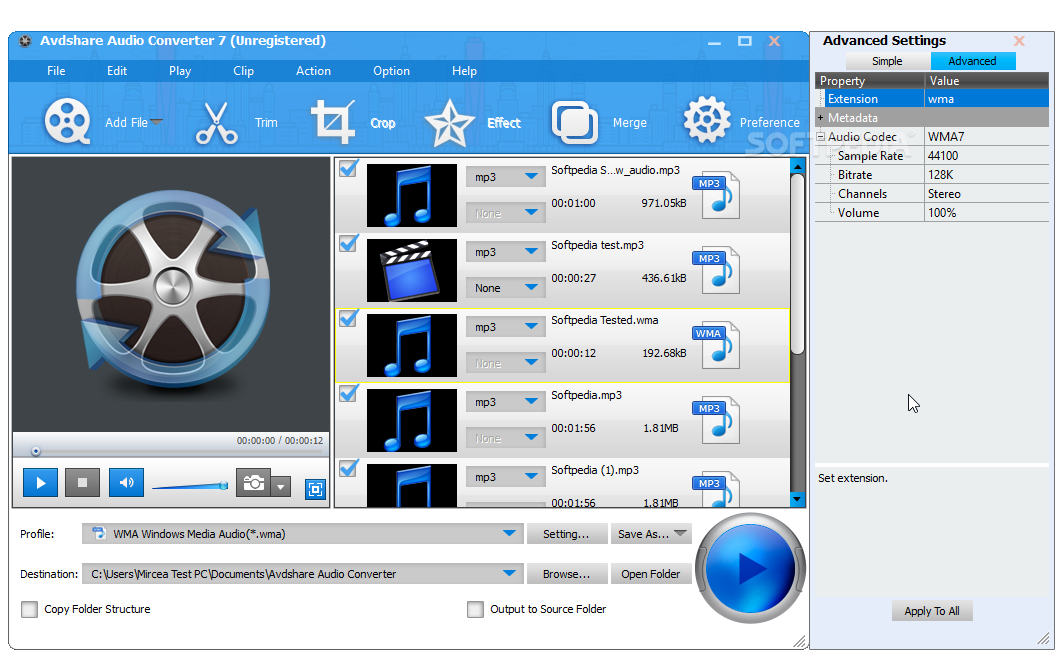Viewport: 1063px width, 658px height.
Task: Open the mp3 format dropdown for Softpedia Tested.wma
Action: tap(506, 327)
